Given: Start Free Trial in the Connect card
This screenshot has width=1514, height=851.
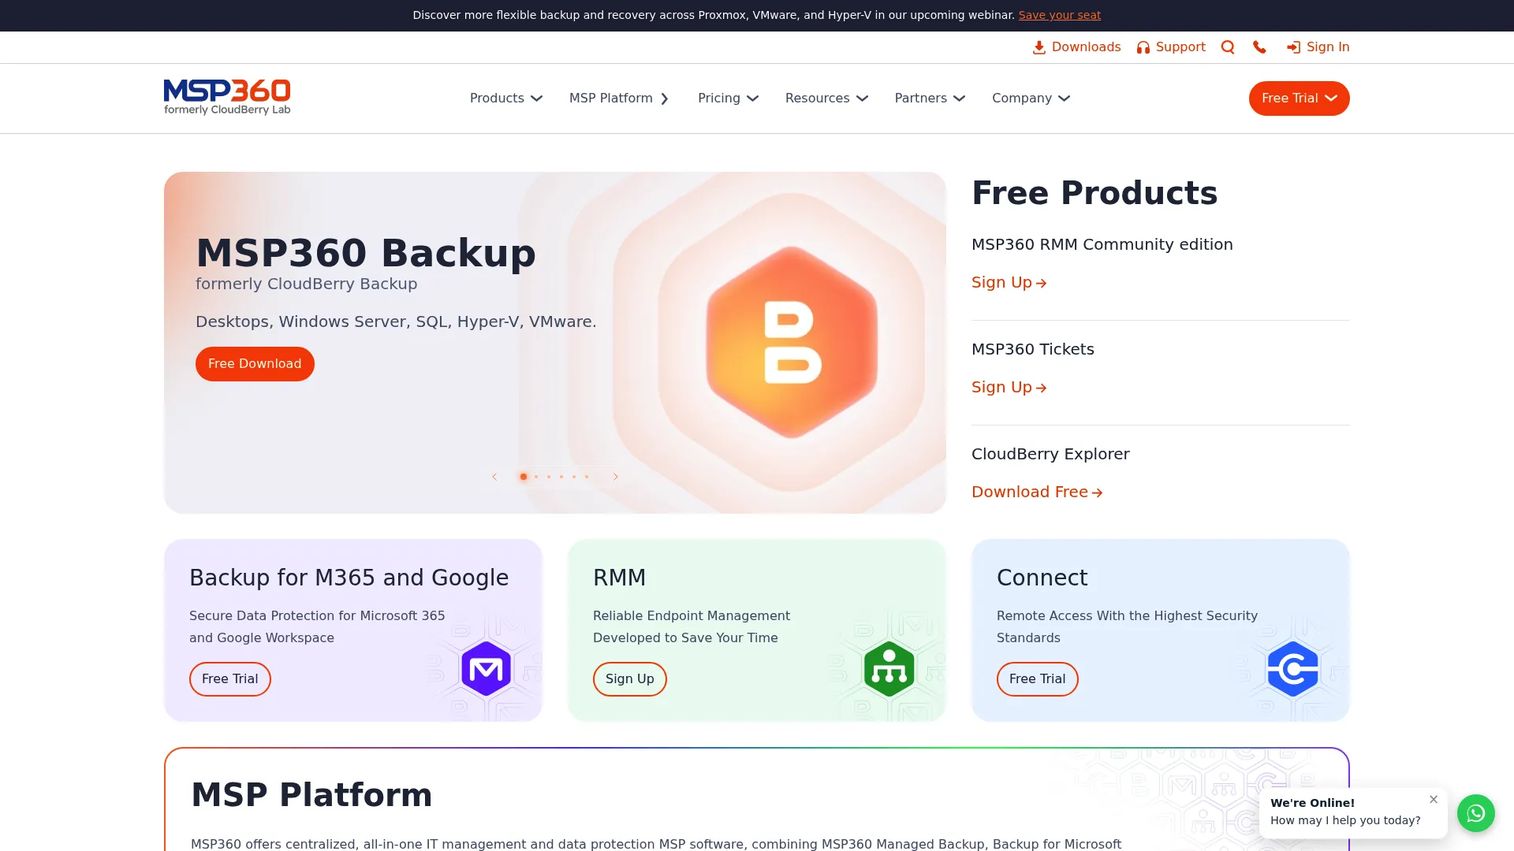Looking at the screenshot, I should click(x=1038, y=679).
